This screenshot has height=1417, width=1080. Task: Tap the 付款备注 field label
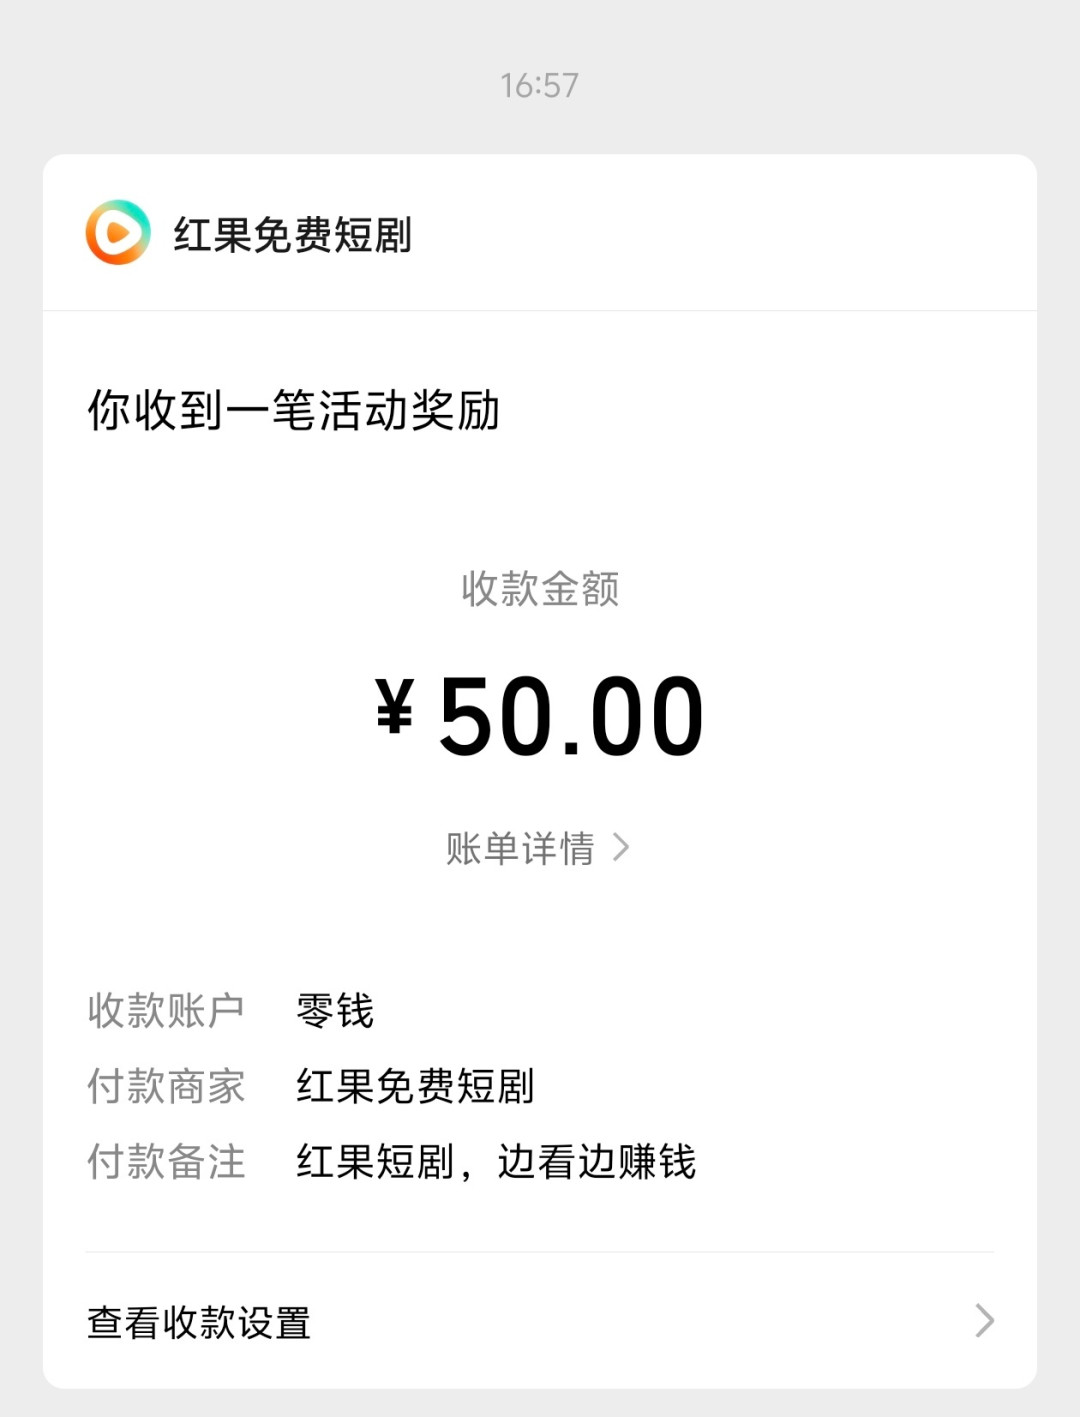[x=166, y=1162]
